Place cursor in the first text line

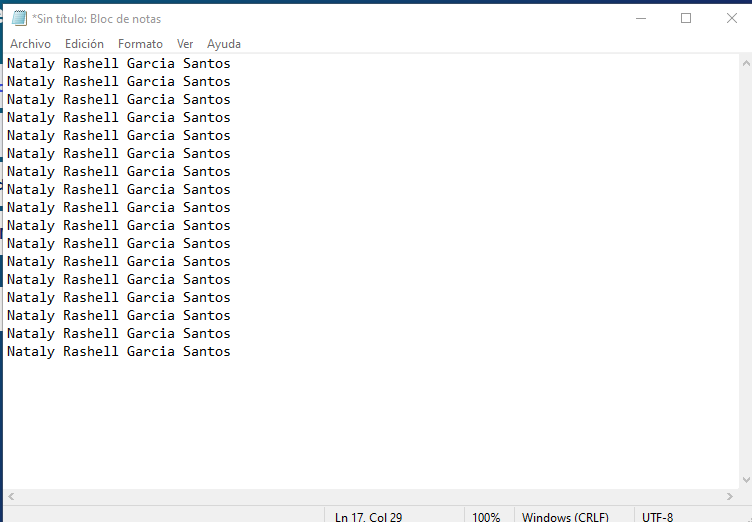coord(118,63)
